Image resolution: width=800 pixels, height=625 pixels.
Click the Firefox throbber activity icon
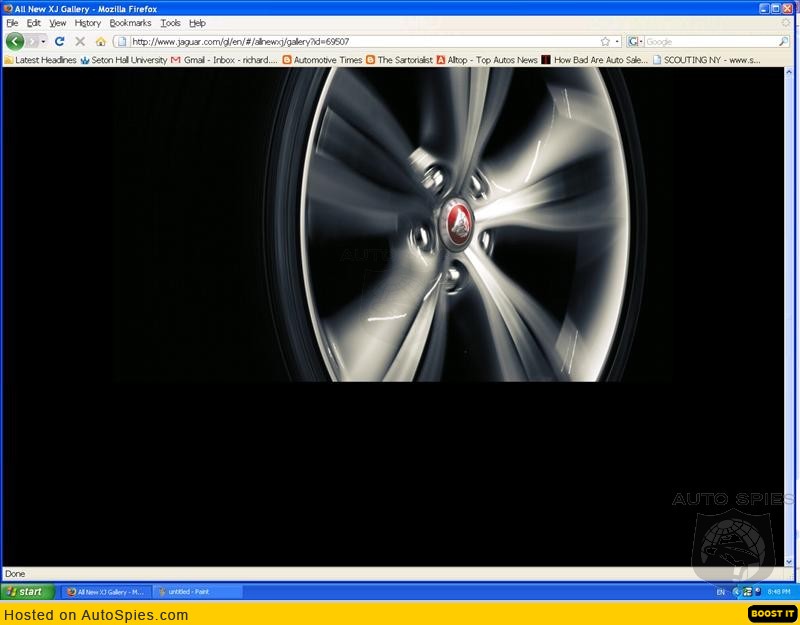point(786,23)
